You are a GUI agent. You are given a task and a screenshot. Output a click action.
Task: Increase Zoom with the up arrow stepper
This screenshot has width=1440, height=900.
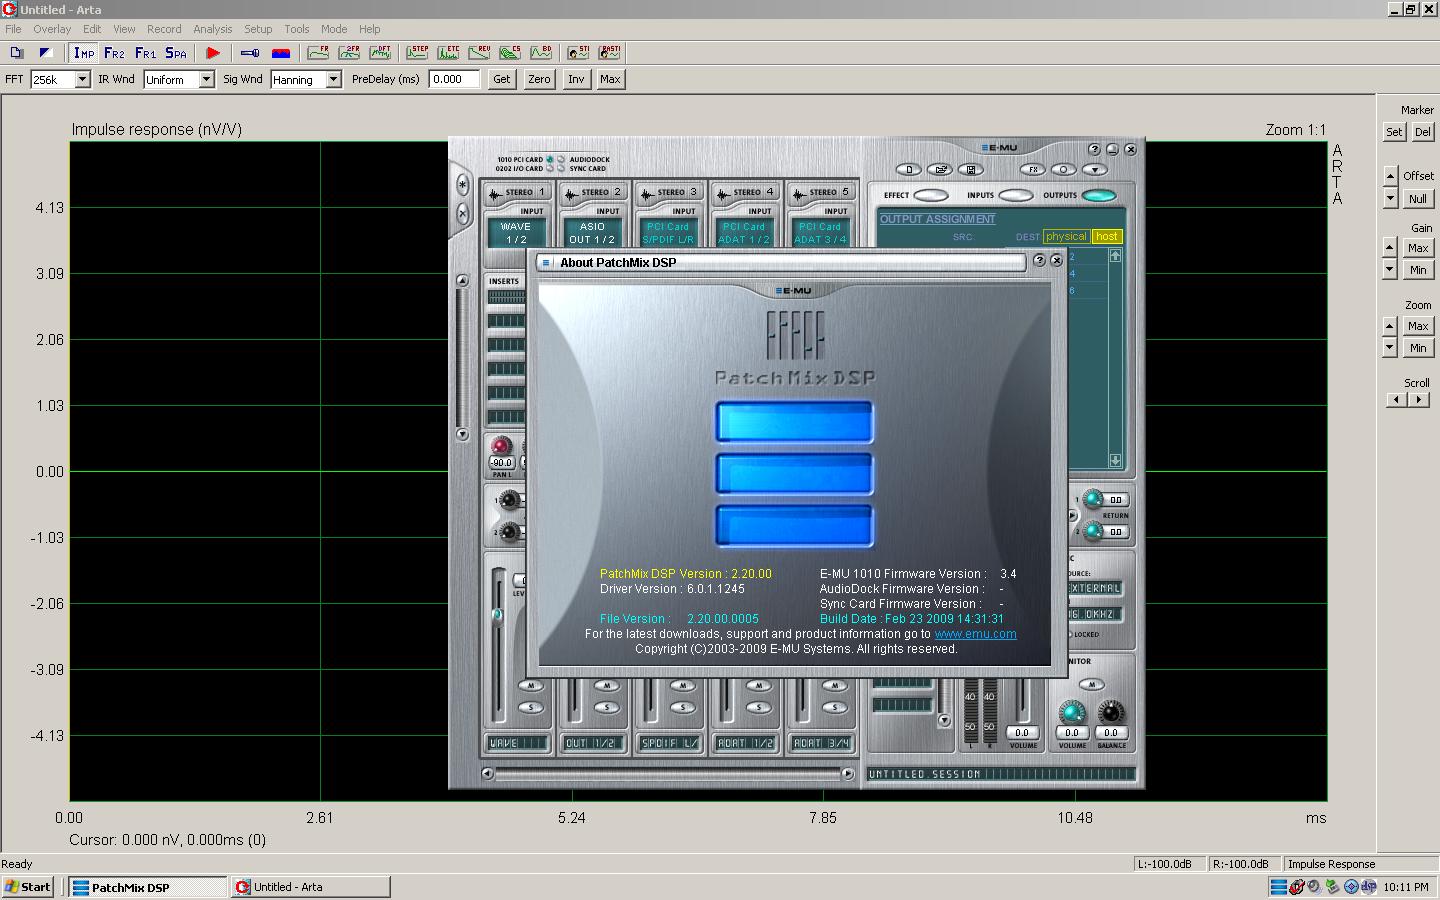pyautogui.click(x=1390, y=325)
